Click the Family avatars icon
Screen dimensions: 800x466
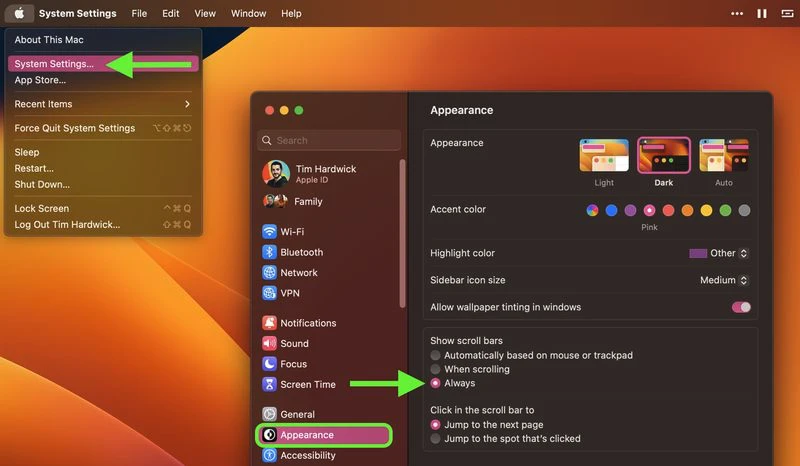point(276,201)
